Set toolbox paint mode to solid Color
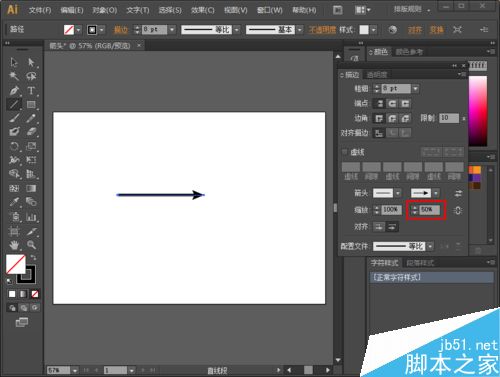500x377 pixels. coord(12,294)
